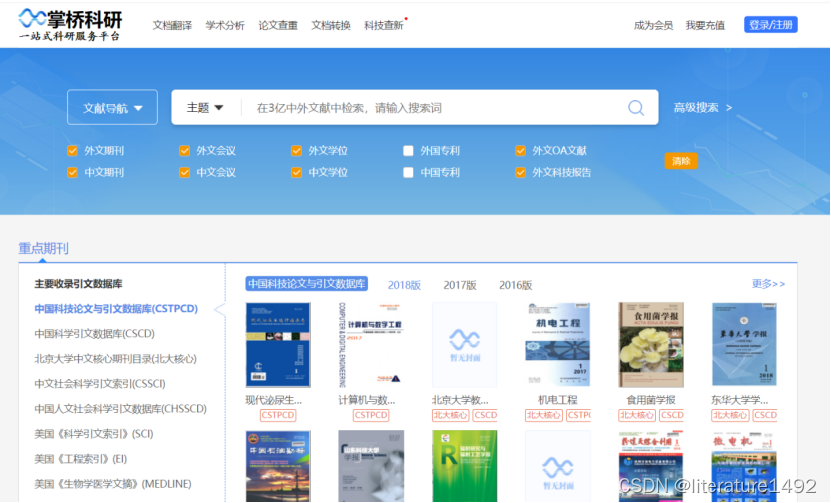Viewport: 831px width, 503px height.
Task: Select 中文社会科学引文索引(CSSCI)
Action: 100,384
